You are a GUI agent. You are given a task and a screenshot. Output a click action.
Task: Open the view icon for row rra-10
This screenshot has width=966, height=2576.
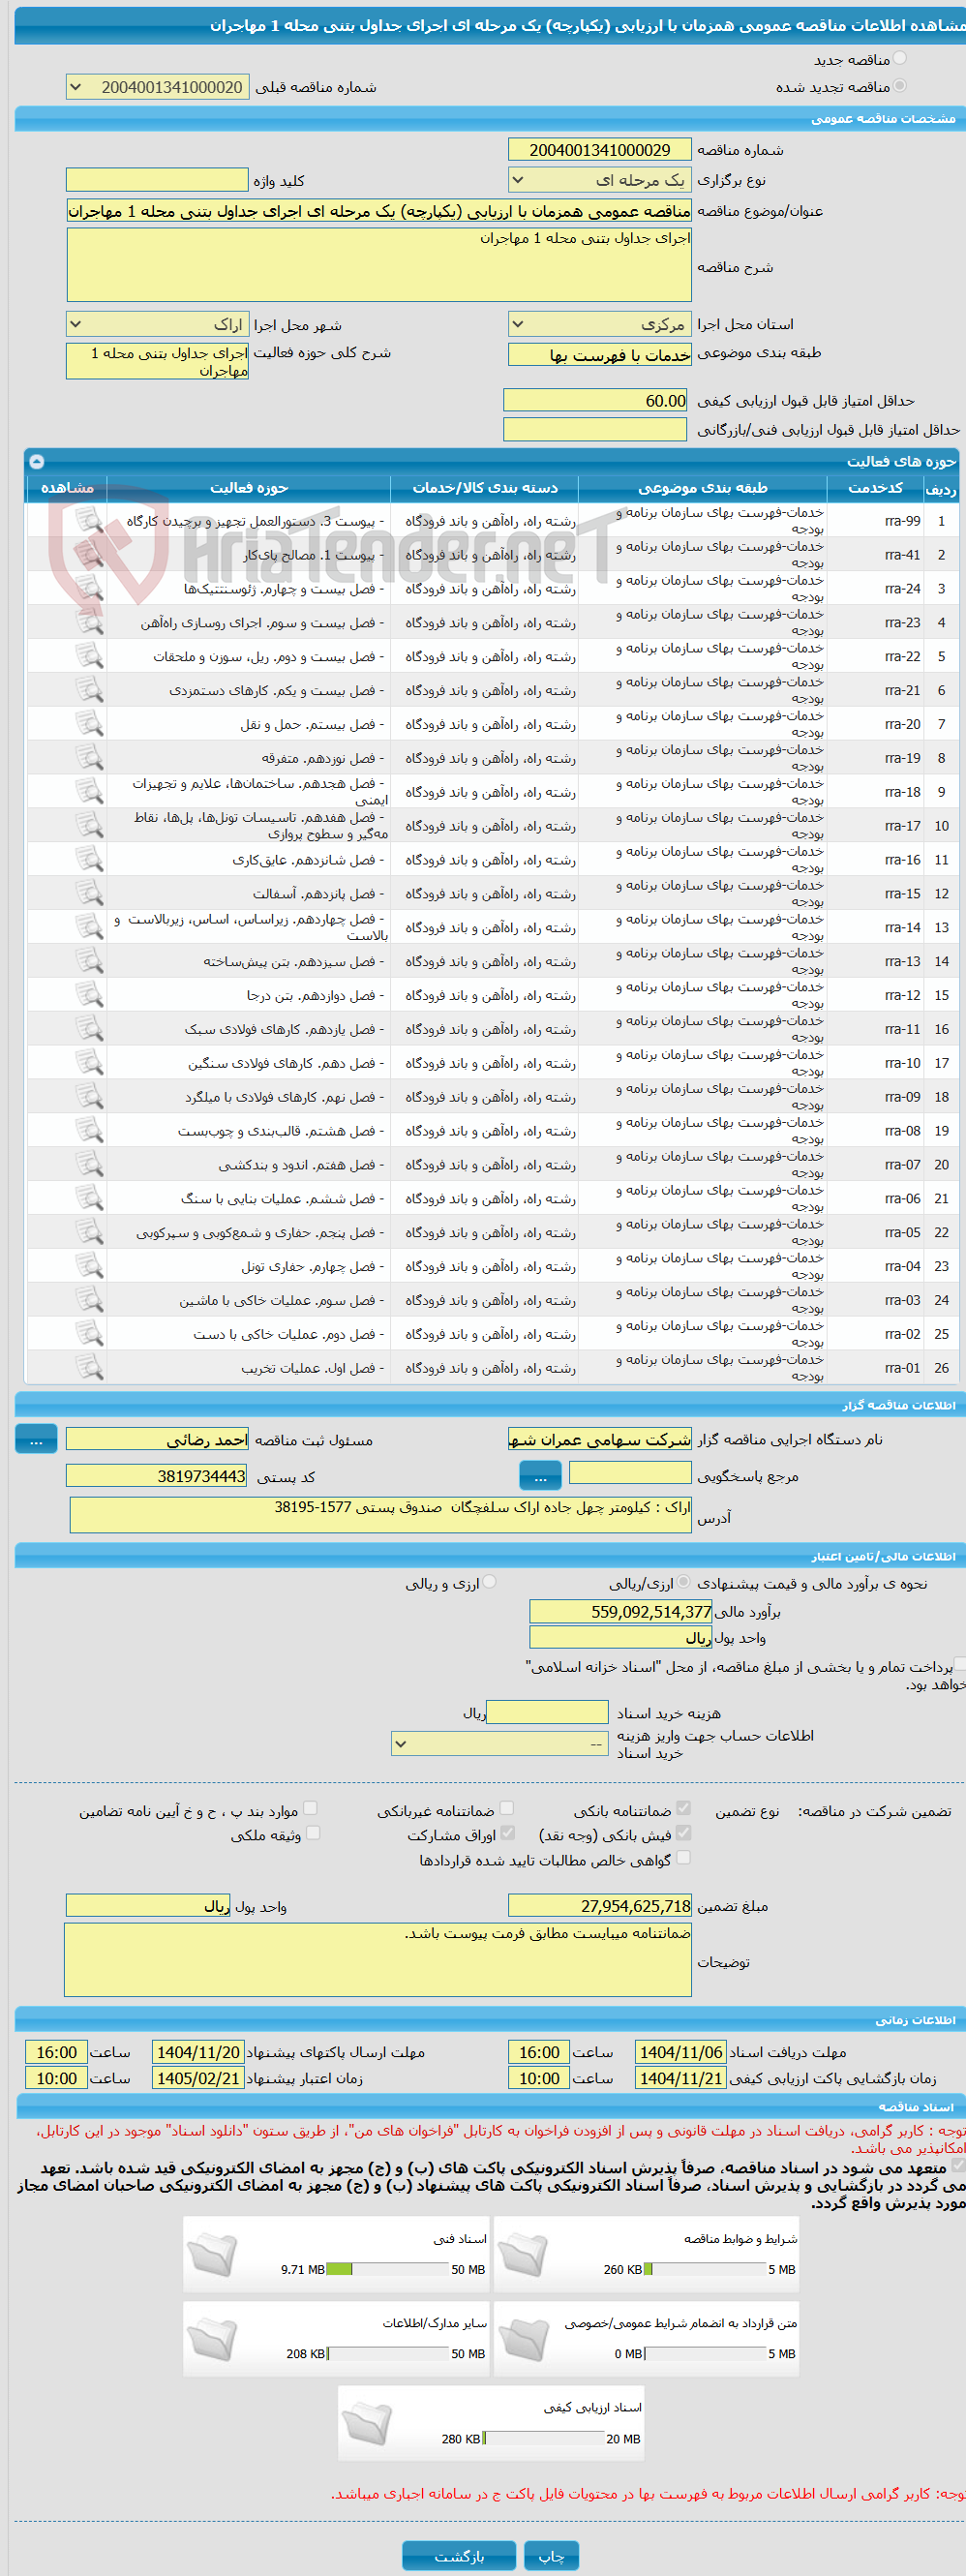[89, 1063]
